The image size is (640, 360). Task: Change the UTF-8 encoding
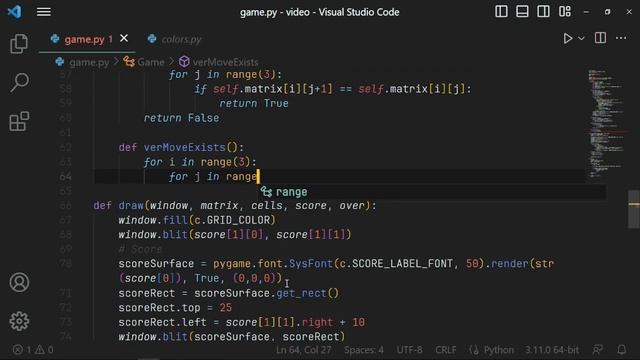[409, 350]
